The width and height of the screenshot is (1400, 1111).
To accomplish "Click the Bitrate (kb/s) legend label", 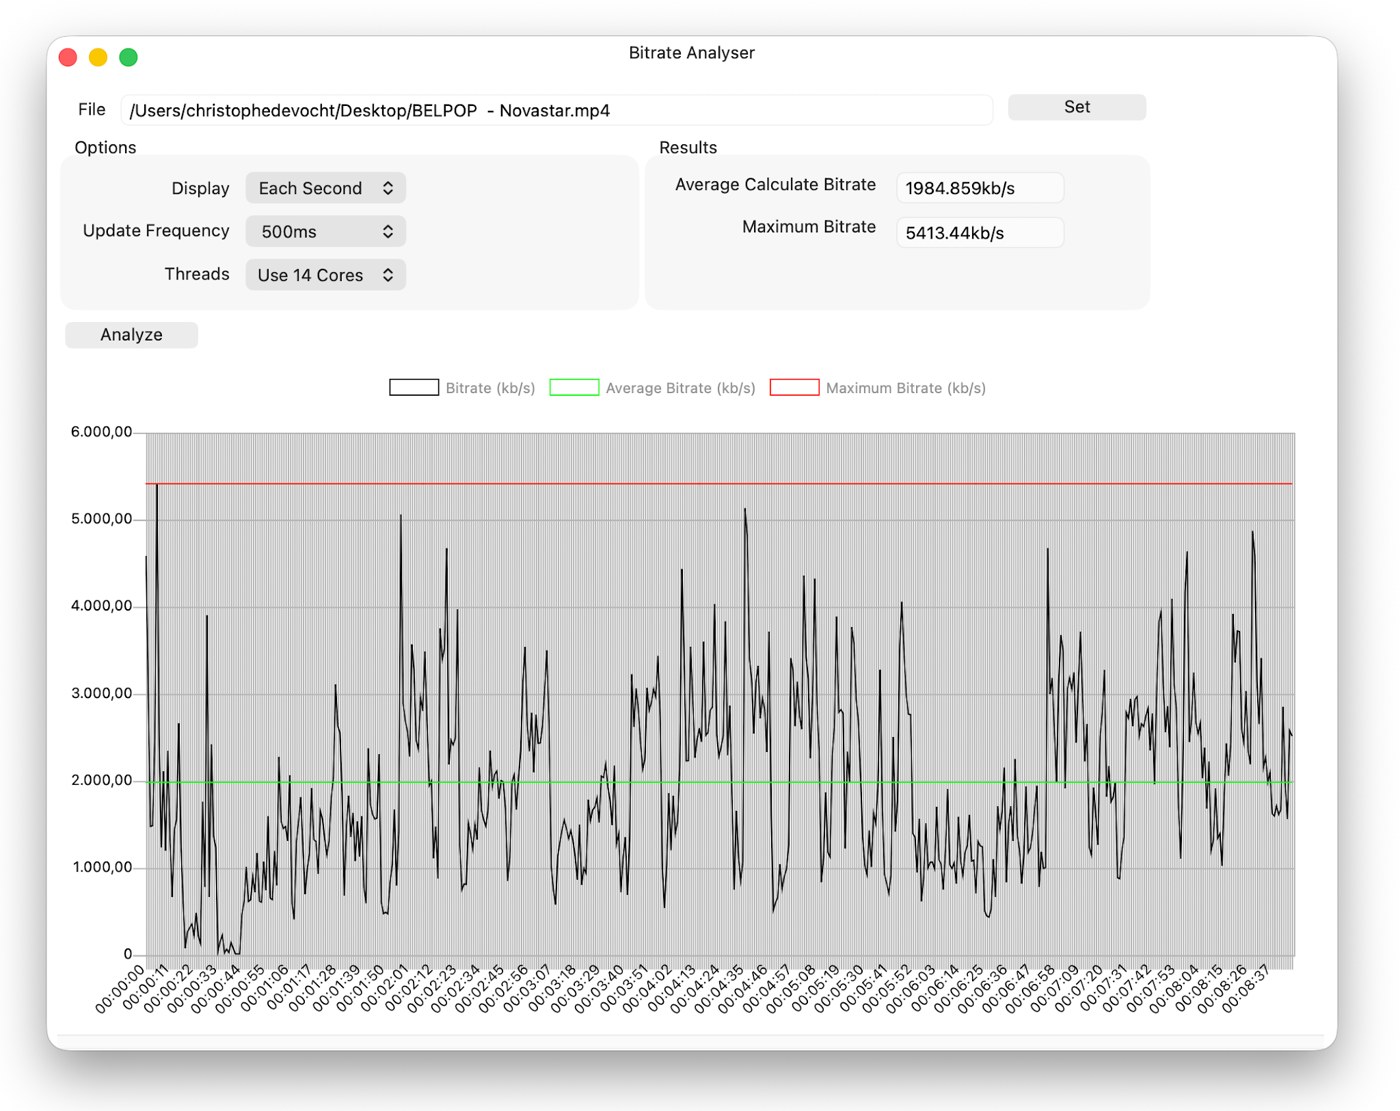I will (490, 388).
